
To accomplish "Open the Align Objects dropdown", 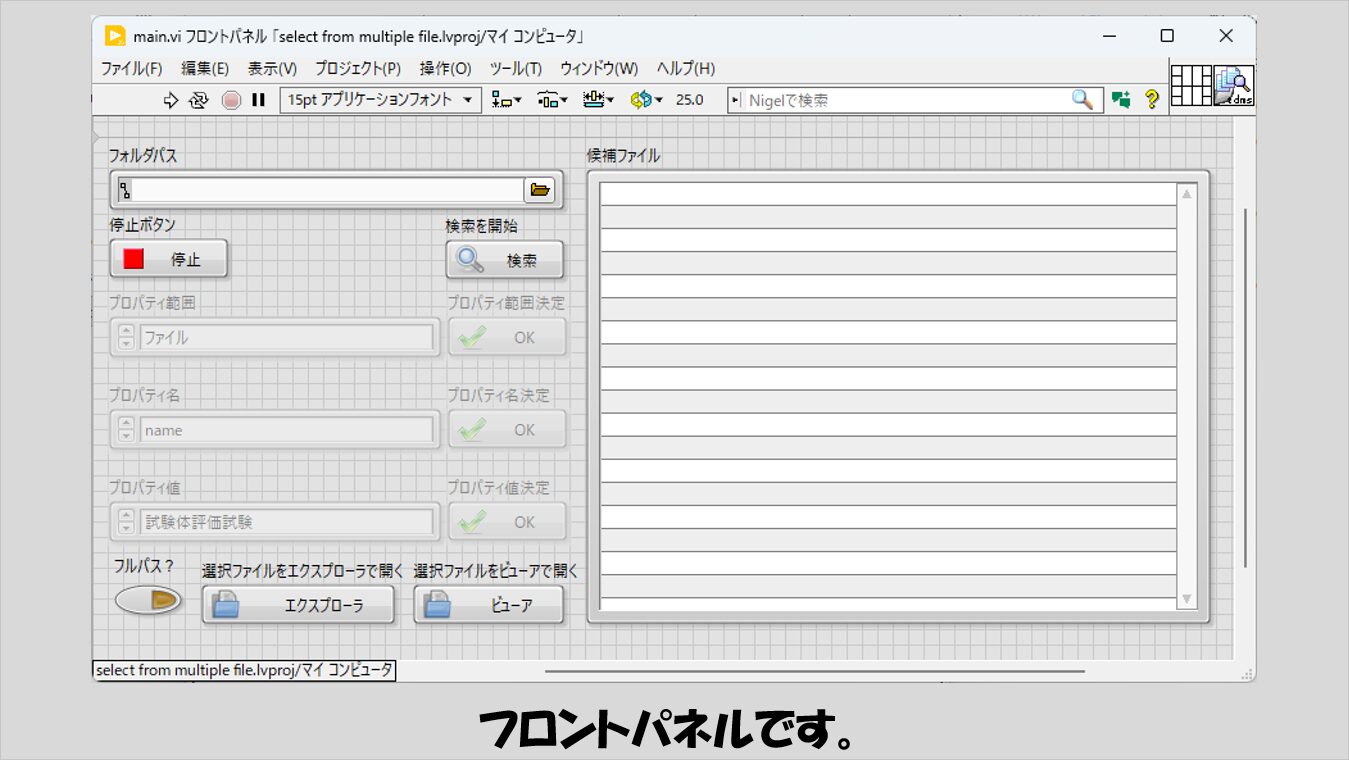I will (x=507, y=100).
